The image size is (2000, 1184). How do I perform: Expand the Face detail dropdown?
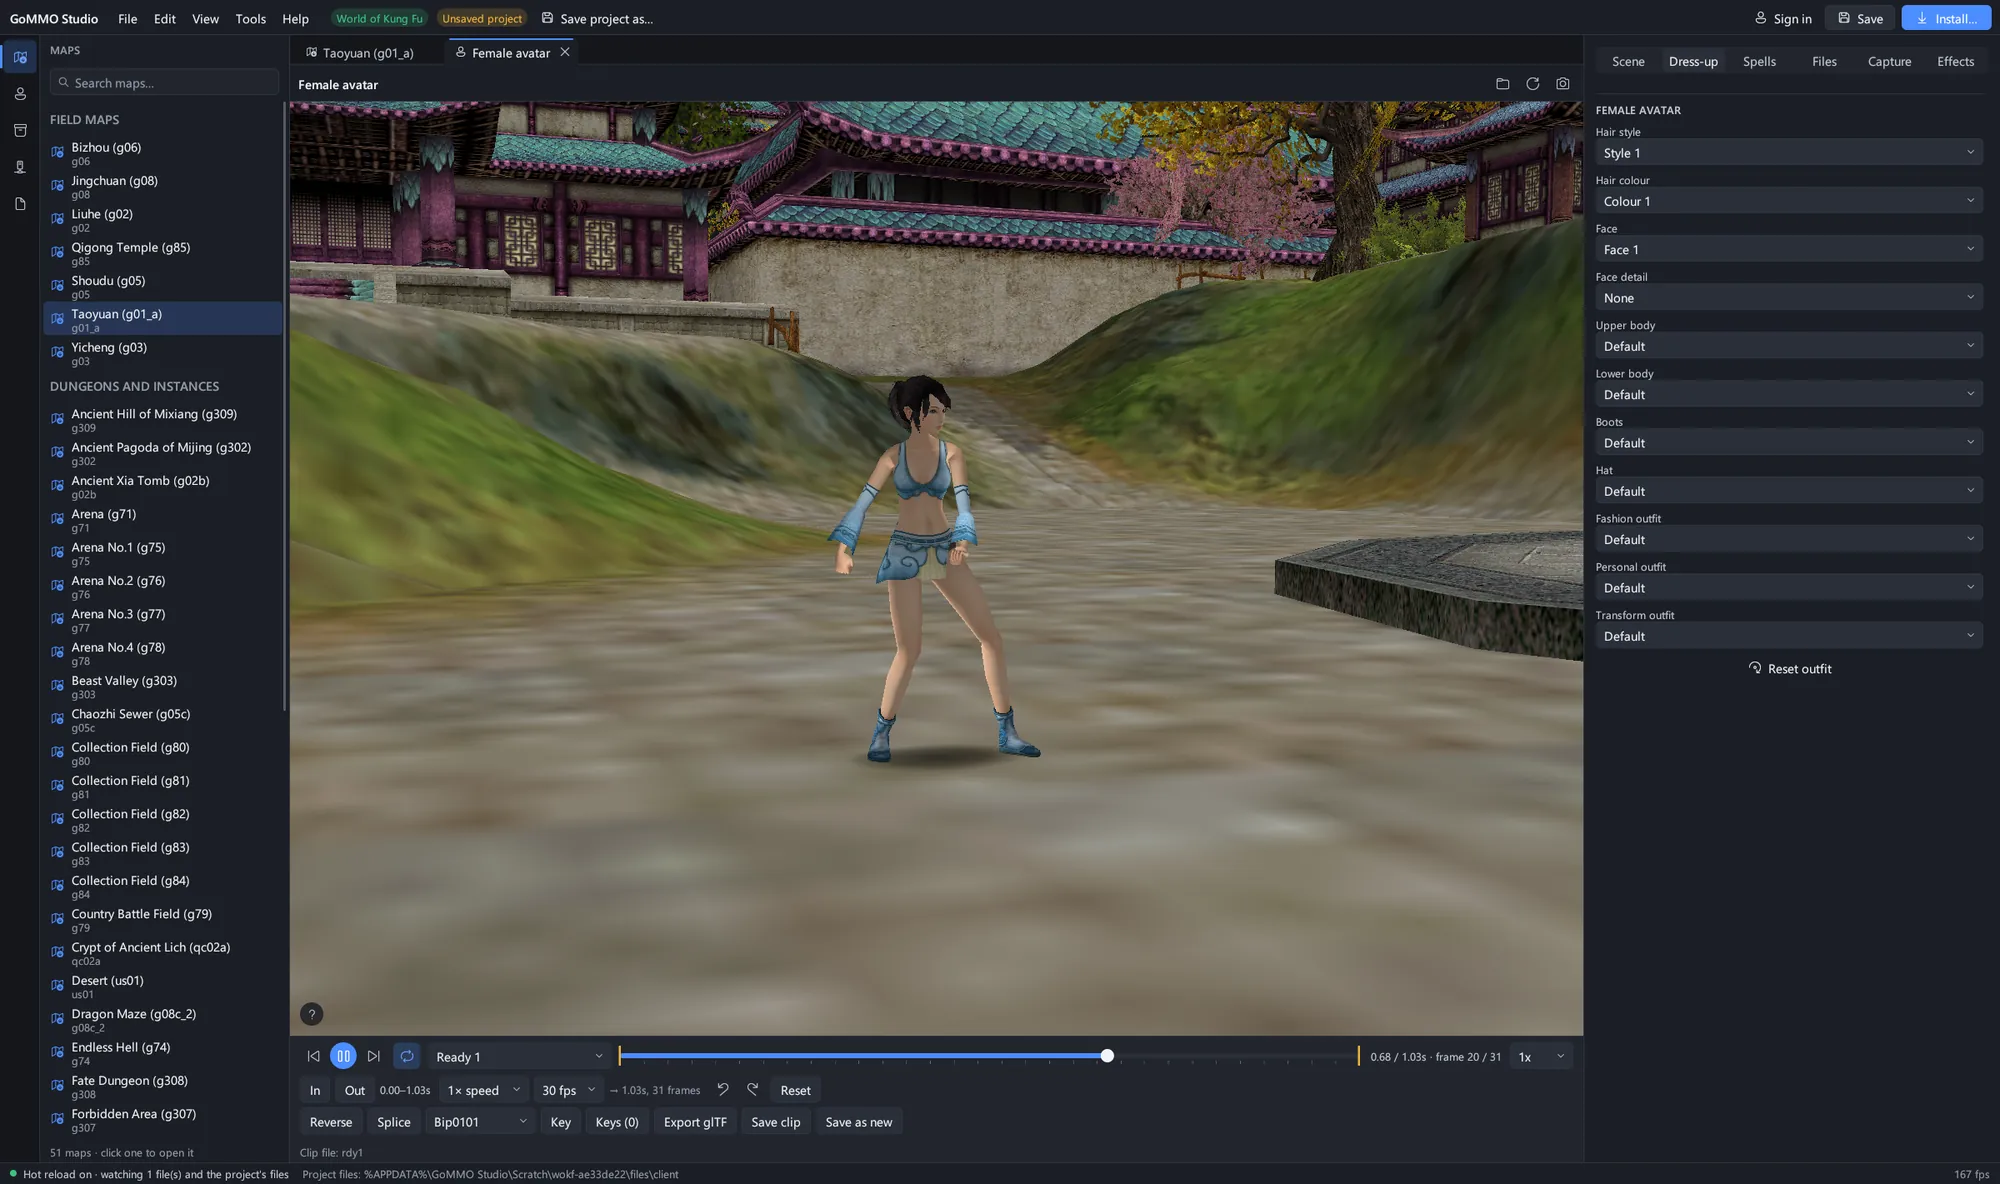point(1788,298)
